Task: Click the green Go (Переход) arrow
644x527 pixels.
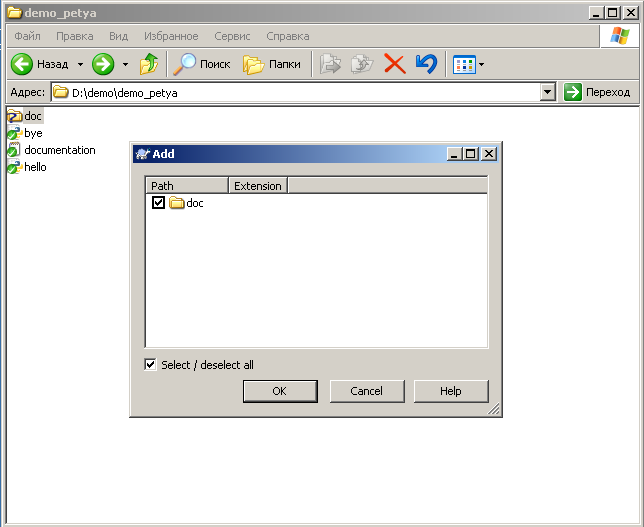Action: click(573, 92)
